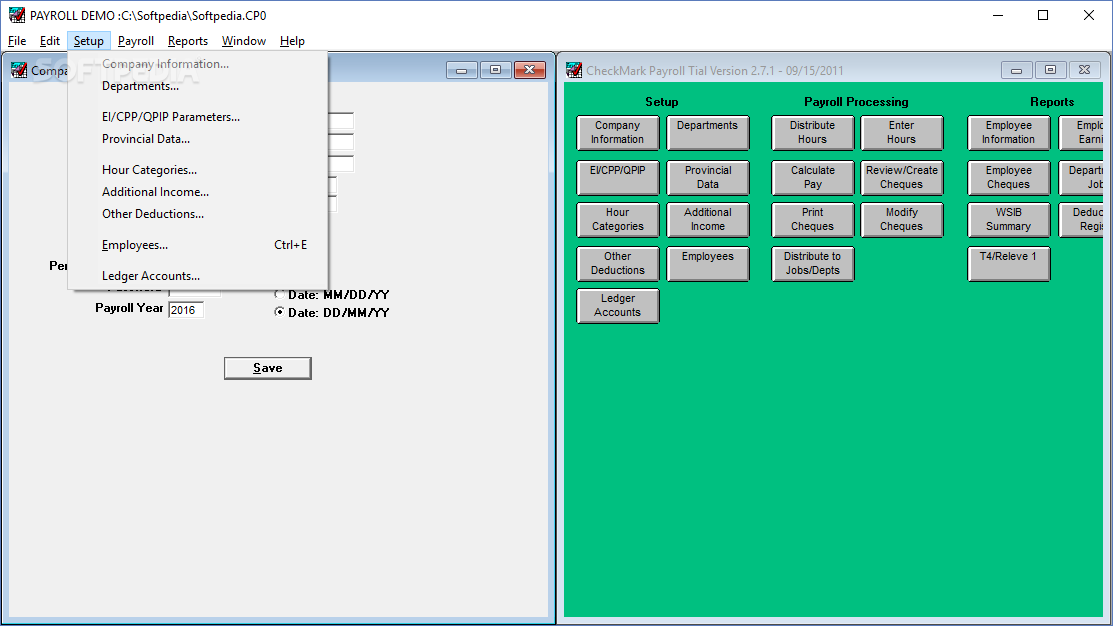Click Ledger Accounts button in command center
Image resolution: width=1113 pixels, height=626 pixels.
(618, 305)
